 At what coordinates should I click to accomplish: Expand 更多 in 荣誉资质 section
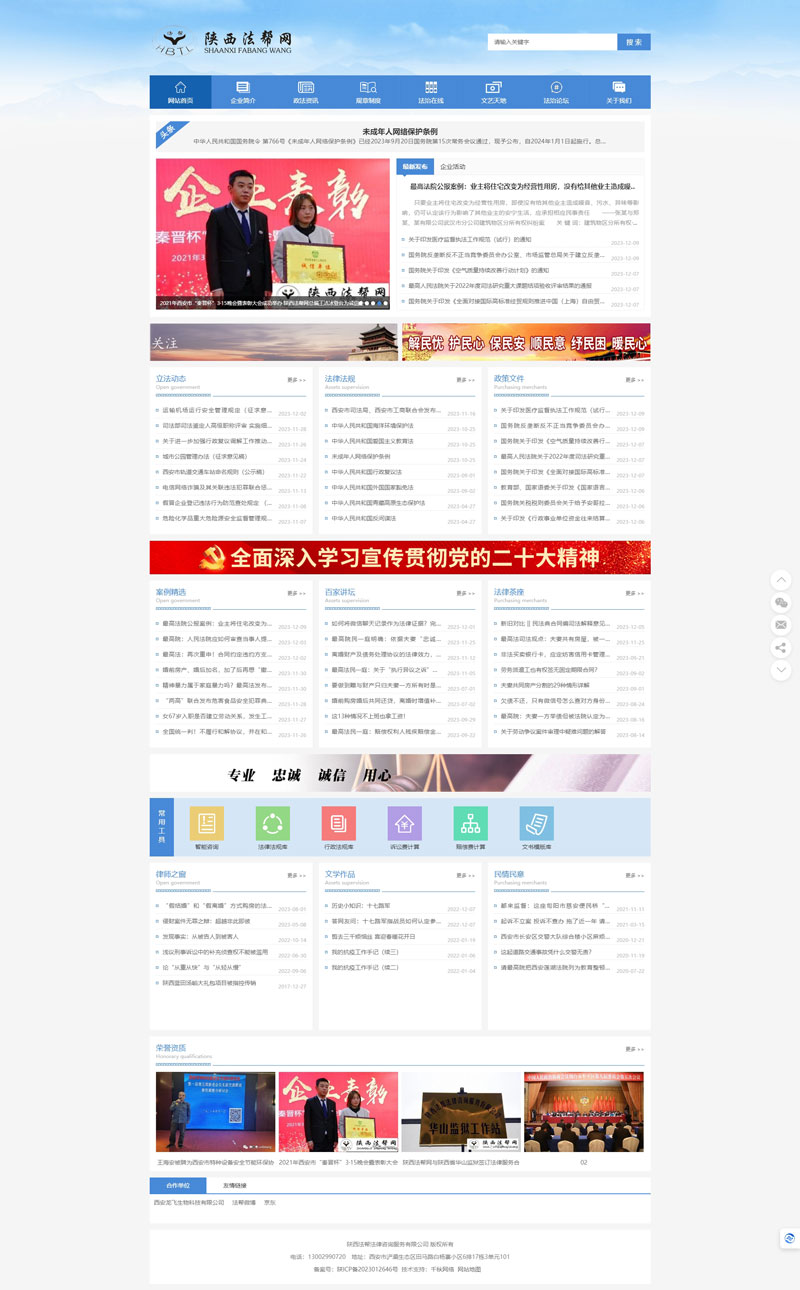tap(636, 1049)
